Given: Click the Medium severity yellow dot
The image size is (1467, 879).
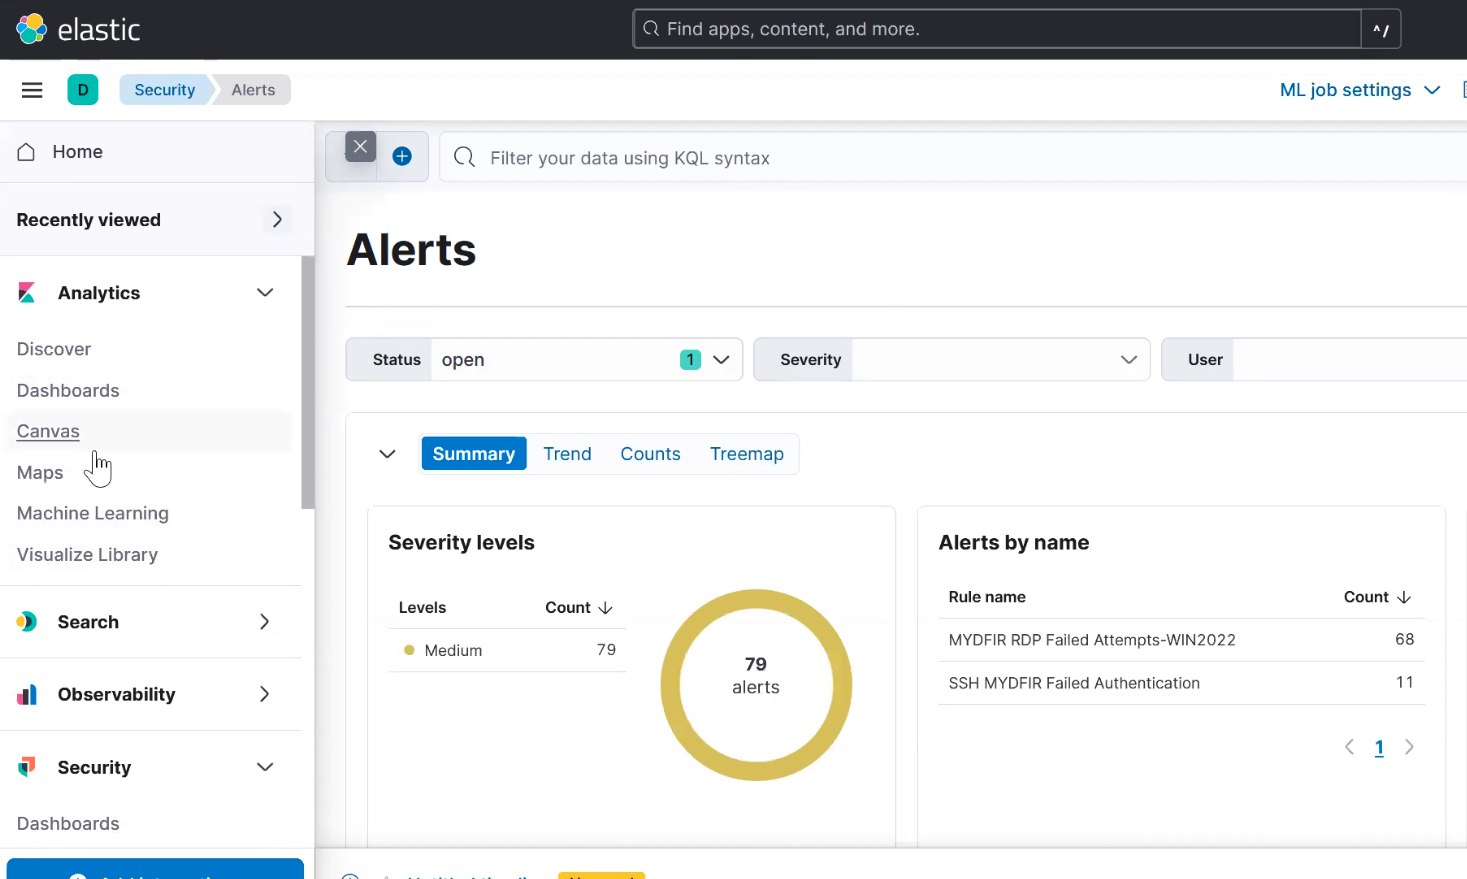Looking at the screenshot, I should click(409, 650).
